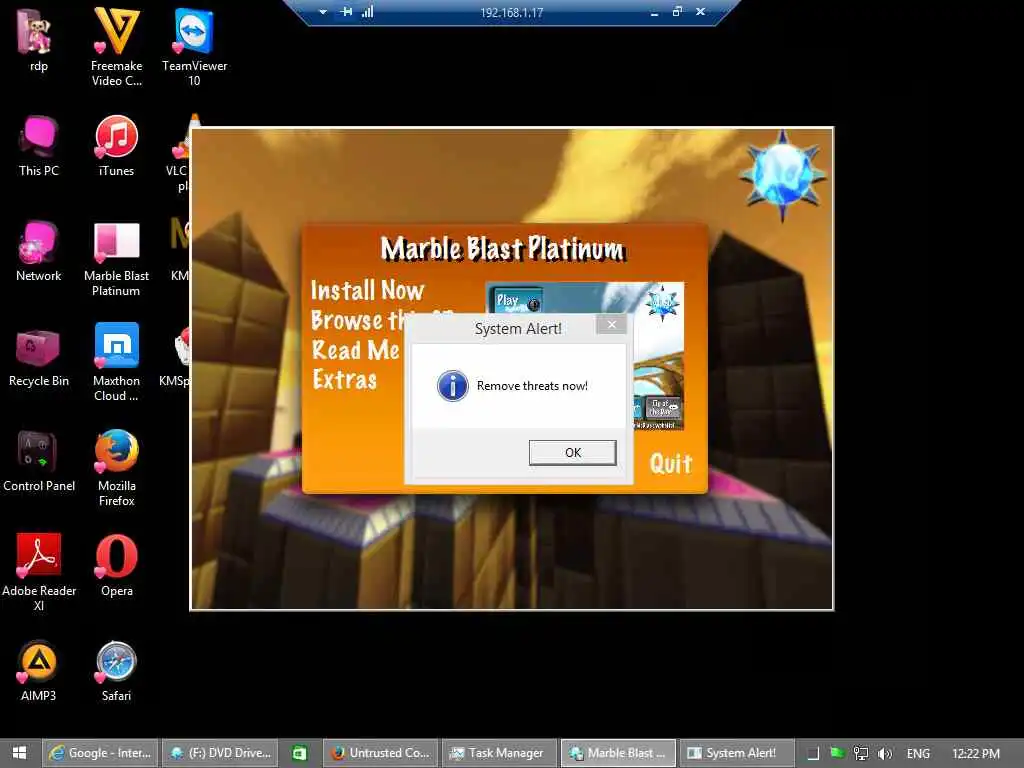The height and width of the screenshot is (768, 1024).
Task: Select the This PC desktop icon
Action: click(39, 146)
